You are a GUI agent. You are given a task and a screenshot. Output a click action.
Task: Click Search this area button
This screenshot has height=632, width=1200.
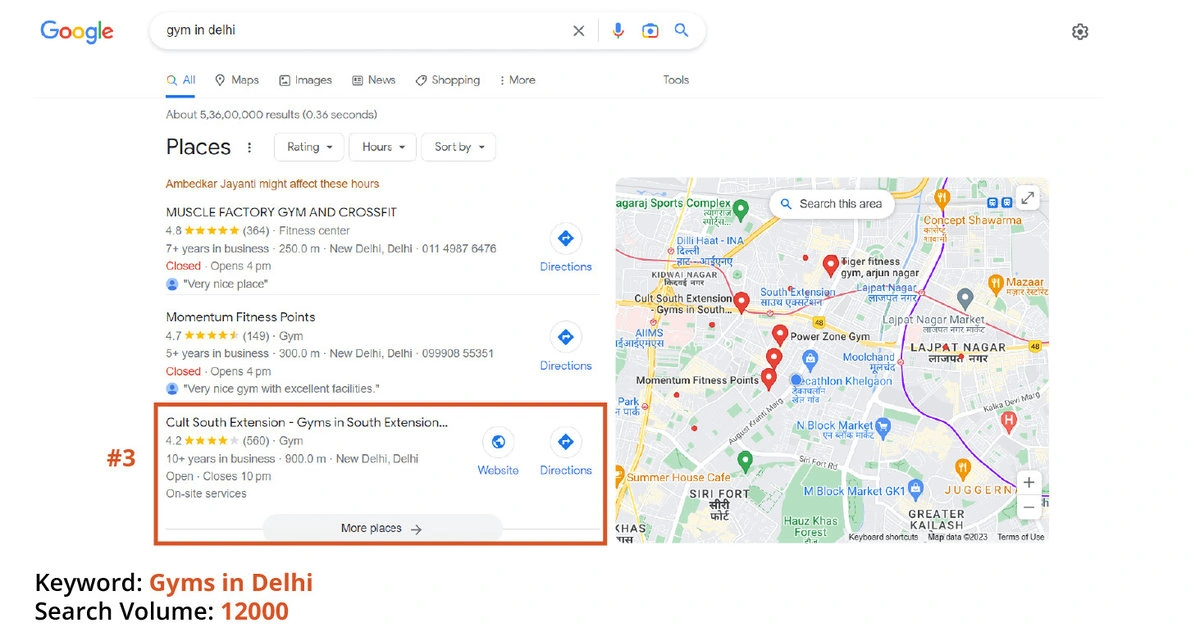tap(831, 204)
